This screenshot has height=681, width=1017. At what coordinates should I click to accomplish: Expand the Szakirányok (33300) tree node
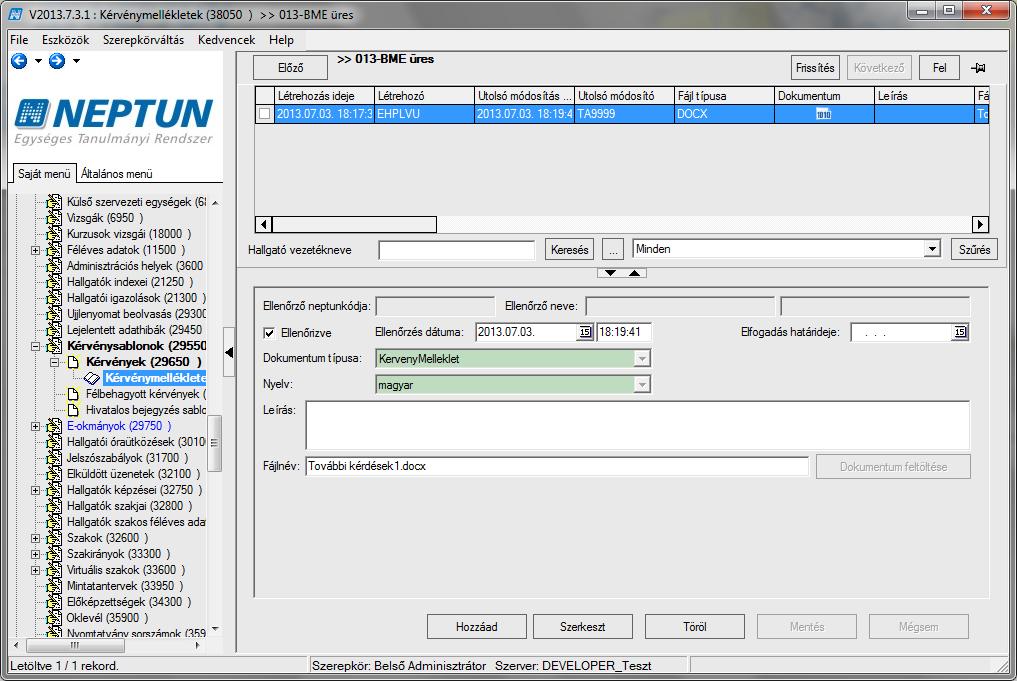tap(36, 555)
